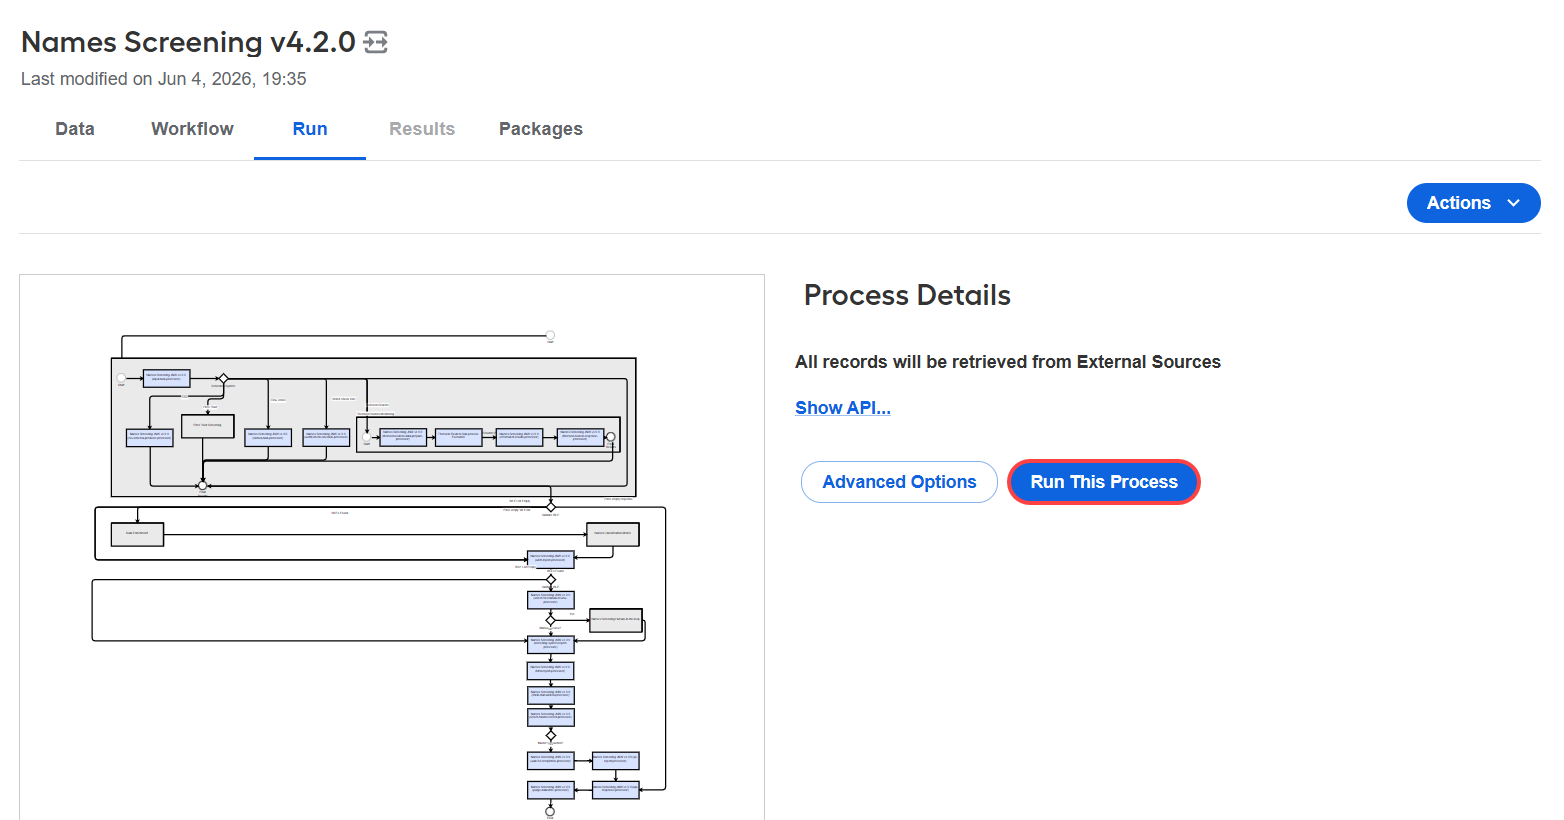
Task: Click the Last modified timestamp text
Action: point(164,79)
